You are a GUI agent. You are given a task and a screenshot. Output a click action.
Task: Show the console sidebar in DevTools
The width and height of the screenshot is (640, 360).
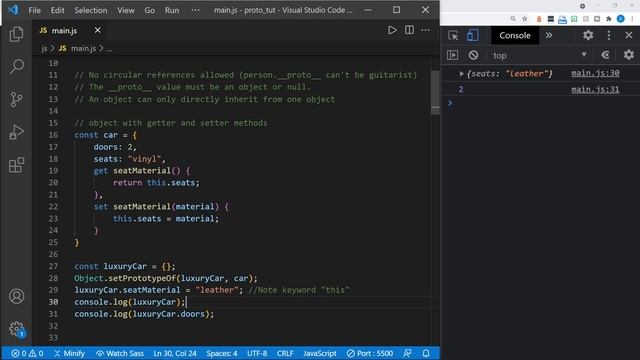(453, 55)
